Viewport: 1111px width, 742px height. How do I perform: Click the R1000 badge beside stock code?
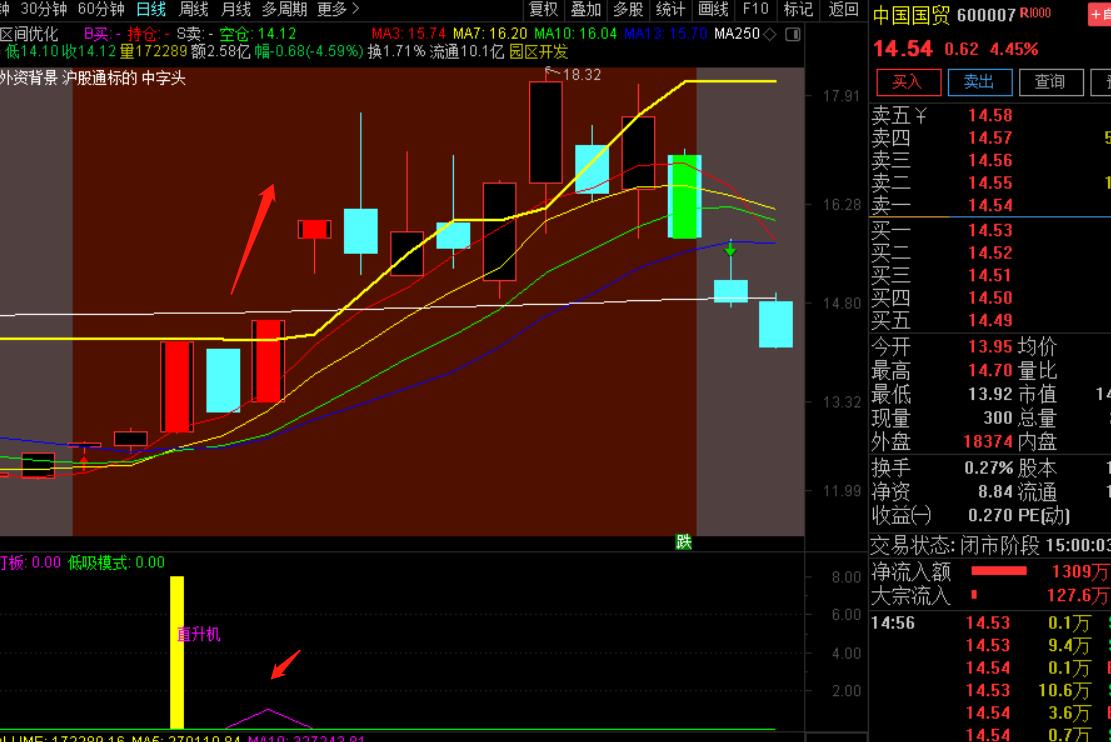click(x=1039, y=13)
